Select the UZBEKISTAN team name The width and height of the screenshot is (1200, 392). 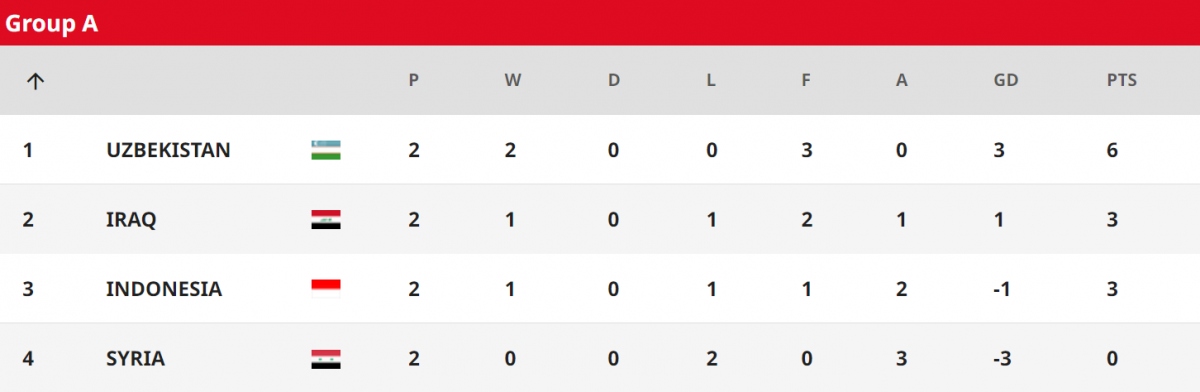(x=168, y=150)
